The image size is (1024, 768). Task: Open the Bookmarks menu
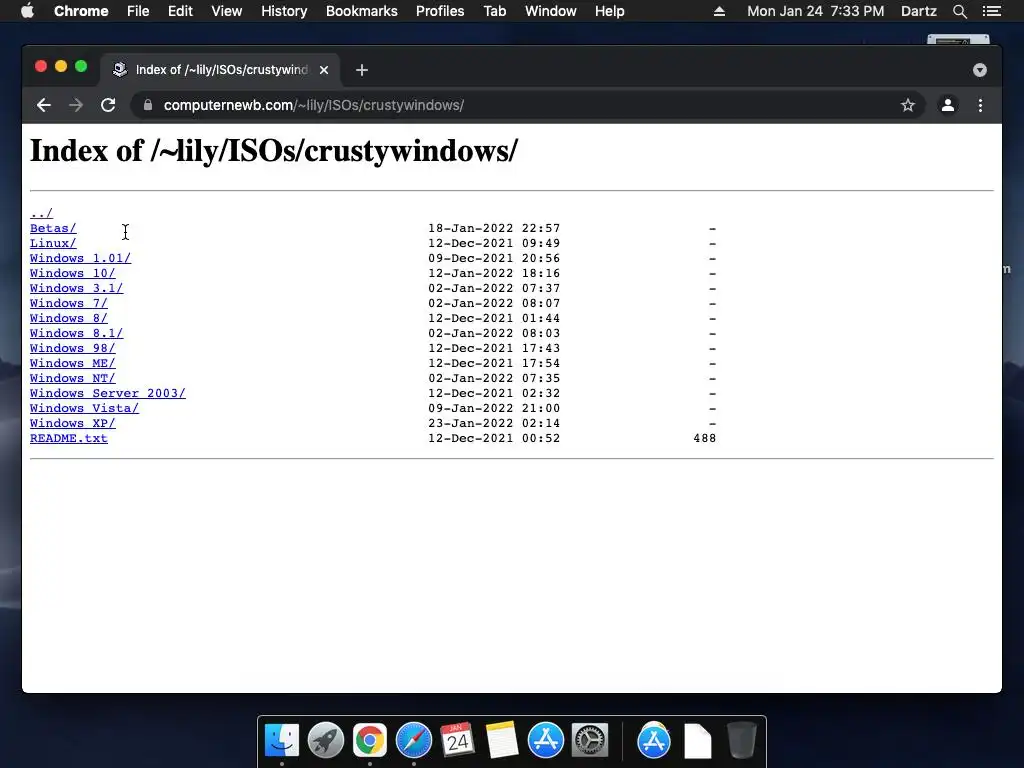point(362,11)
